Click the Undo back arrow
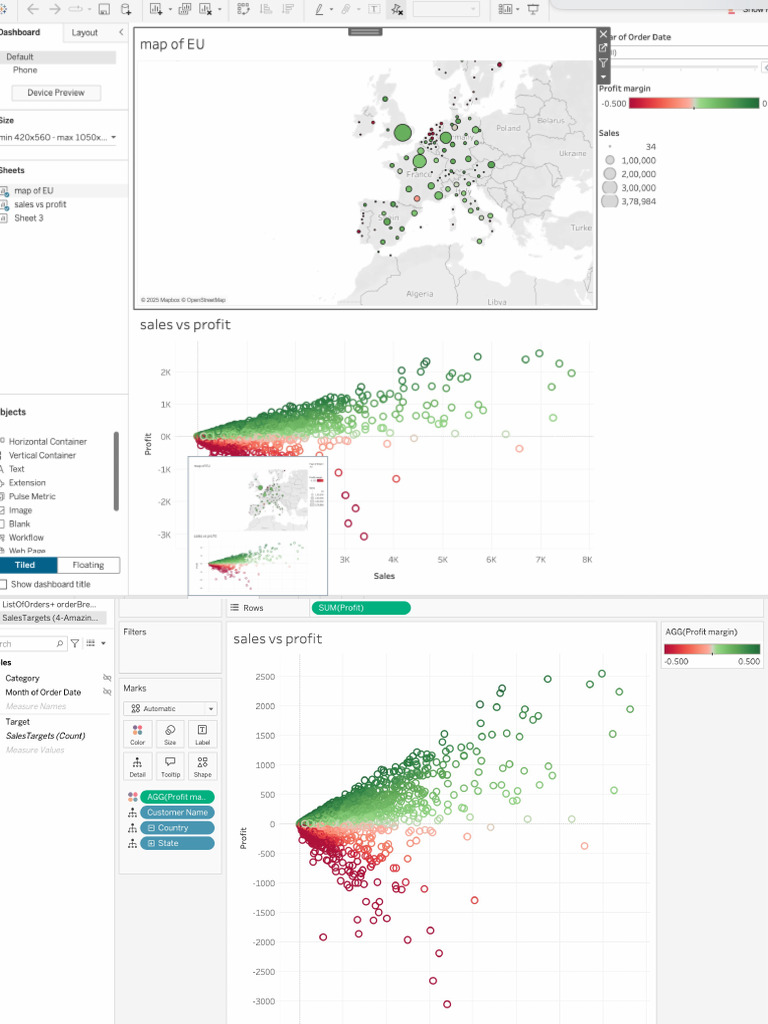Viewport: 768px width, 1024px height. (33, 9)
